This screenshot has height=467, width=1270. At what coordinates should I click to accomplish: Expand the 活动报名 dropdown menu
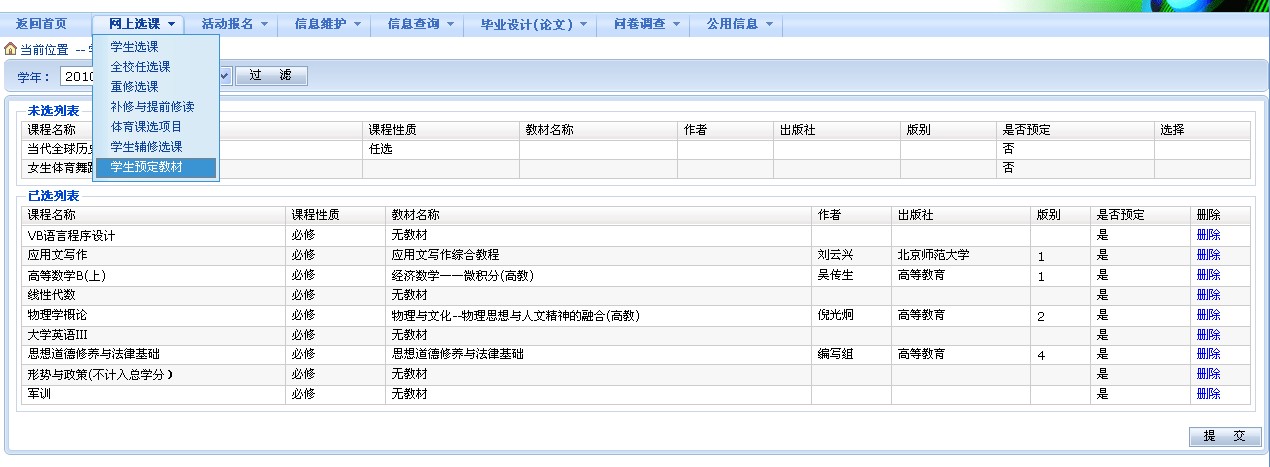coord(235,24)
